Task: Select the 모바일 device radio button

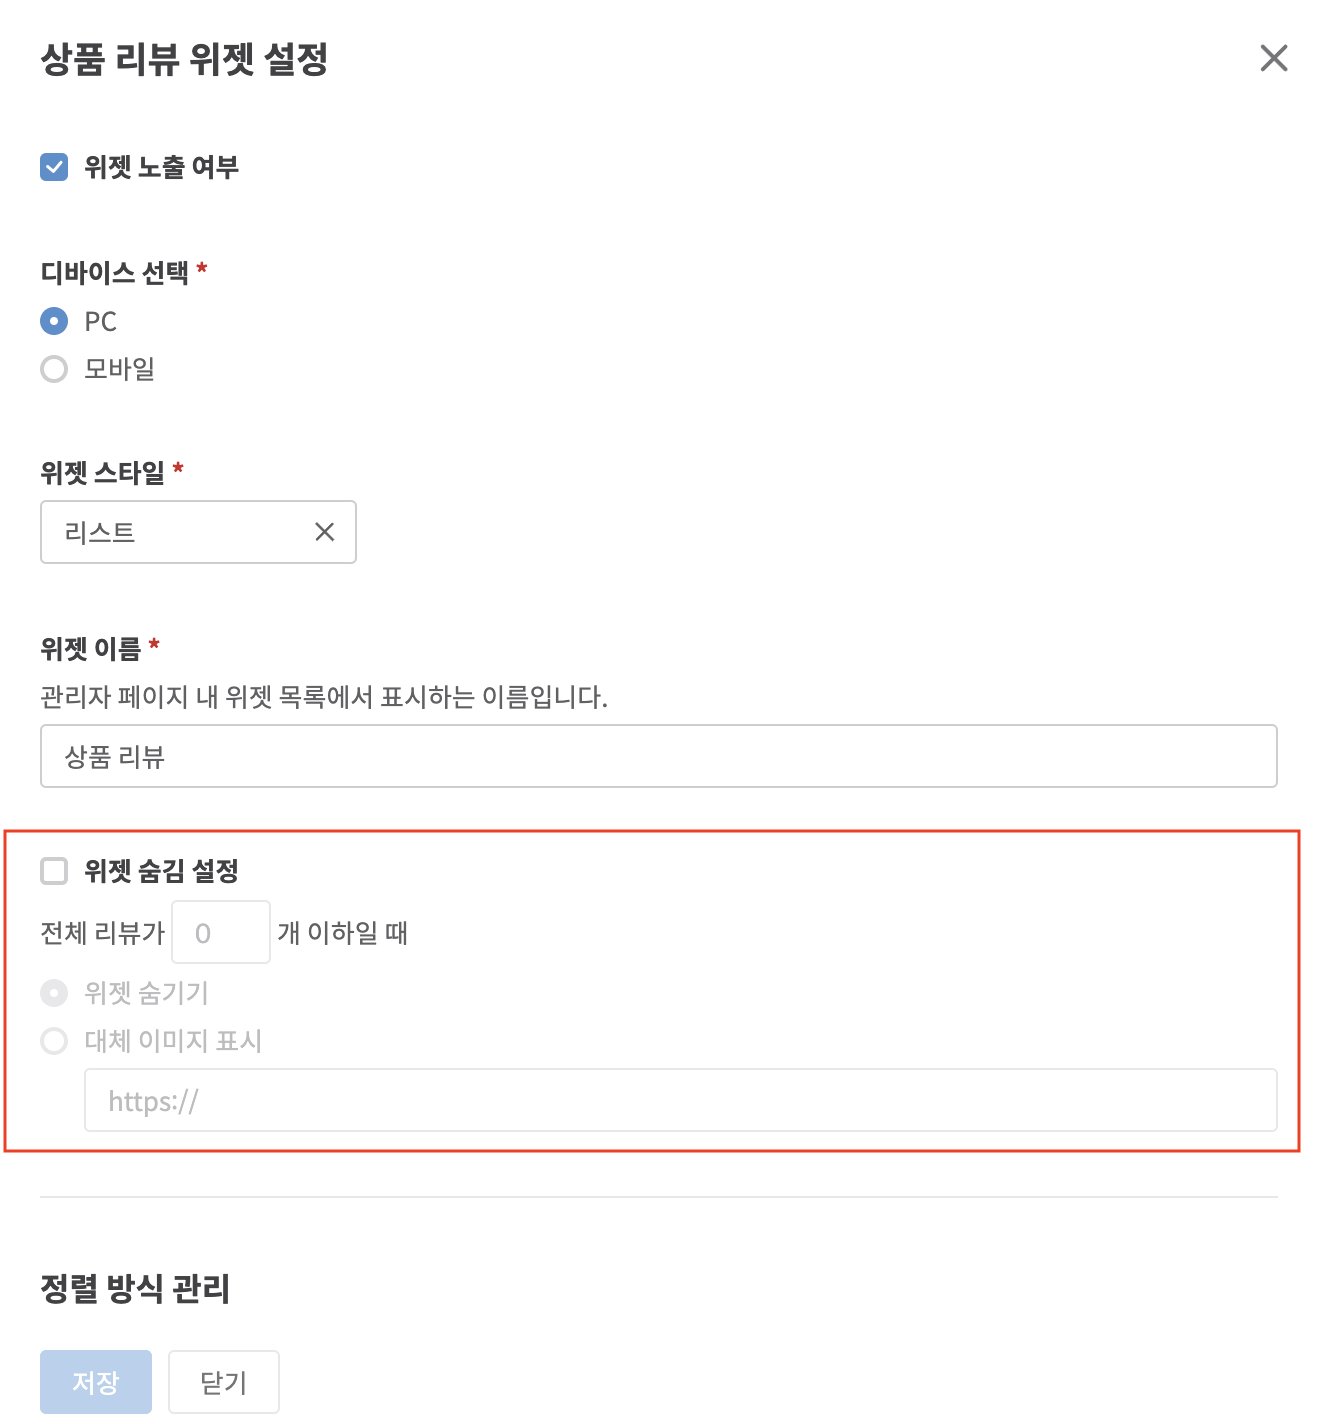Action: tap(54, 369)
